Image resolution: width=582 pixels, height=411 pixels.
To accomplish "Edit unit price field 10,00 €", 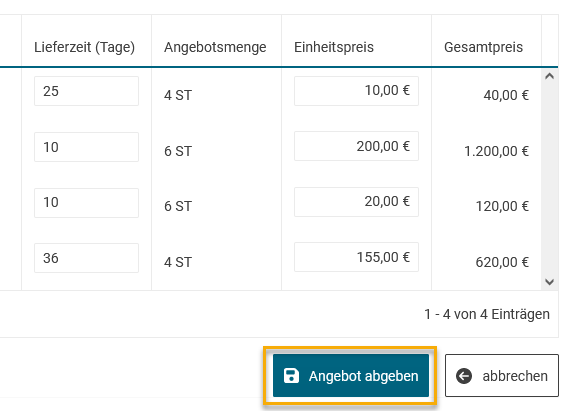I will click(x=356, y=91).
